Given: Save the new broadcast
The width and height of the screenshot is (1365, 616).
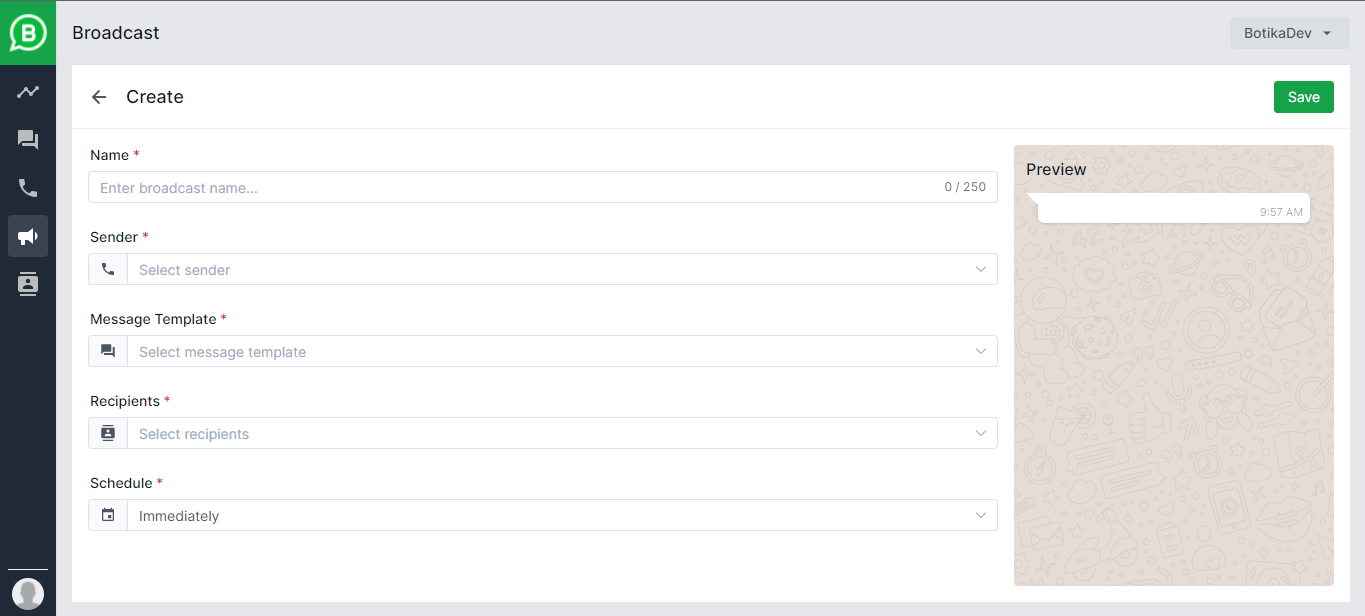Looking at the screenshot, I should pos(1303,96).
